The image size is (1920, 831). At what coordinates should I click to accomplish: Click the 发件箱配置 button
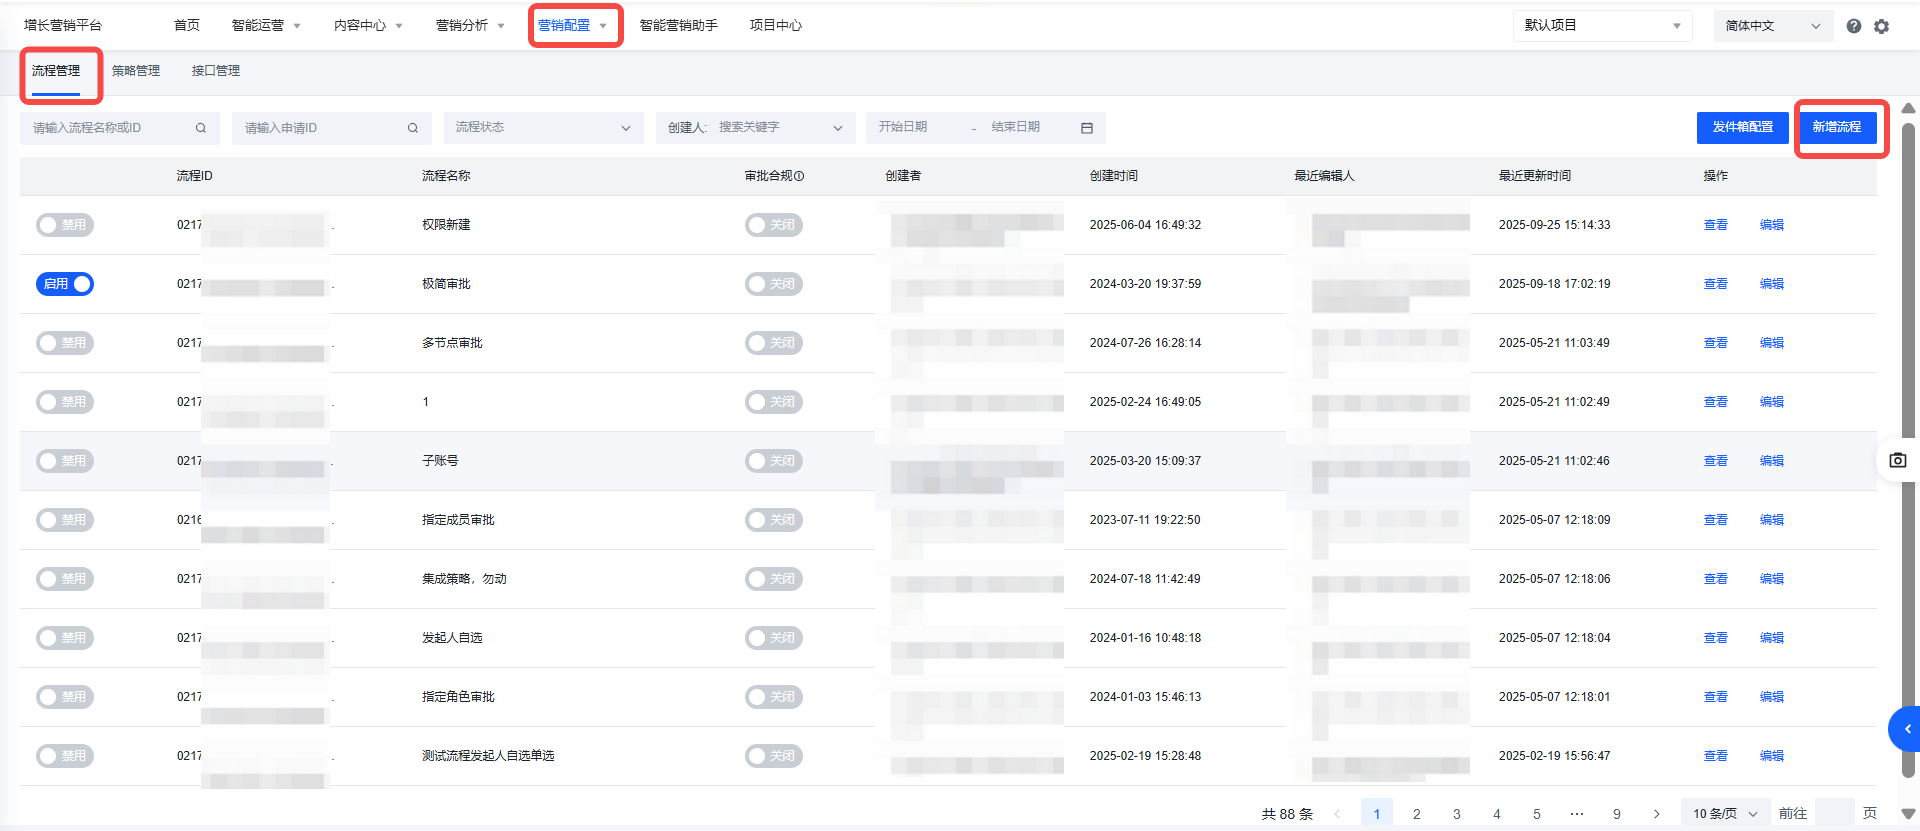[x=1742, y=127]
